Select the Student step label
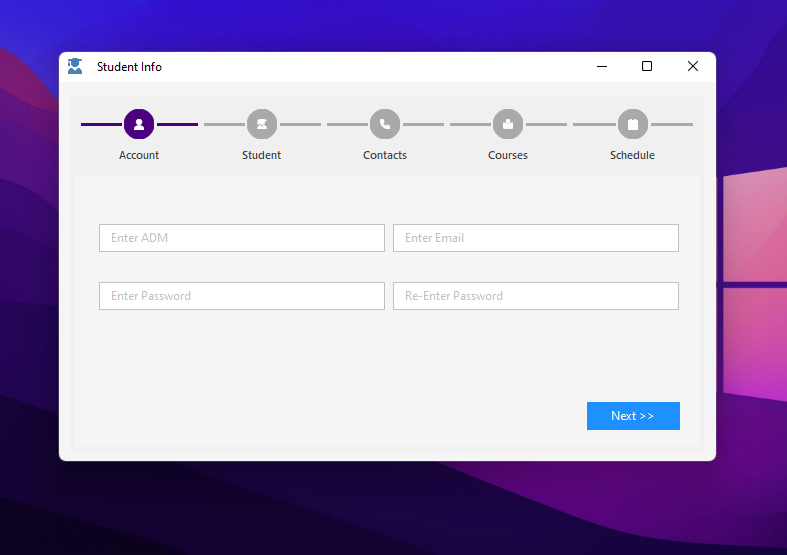 pyautogui.click(x=261, y=155)
